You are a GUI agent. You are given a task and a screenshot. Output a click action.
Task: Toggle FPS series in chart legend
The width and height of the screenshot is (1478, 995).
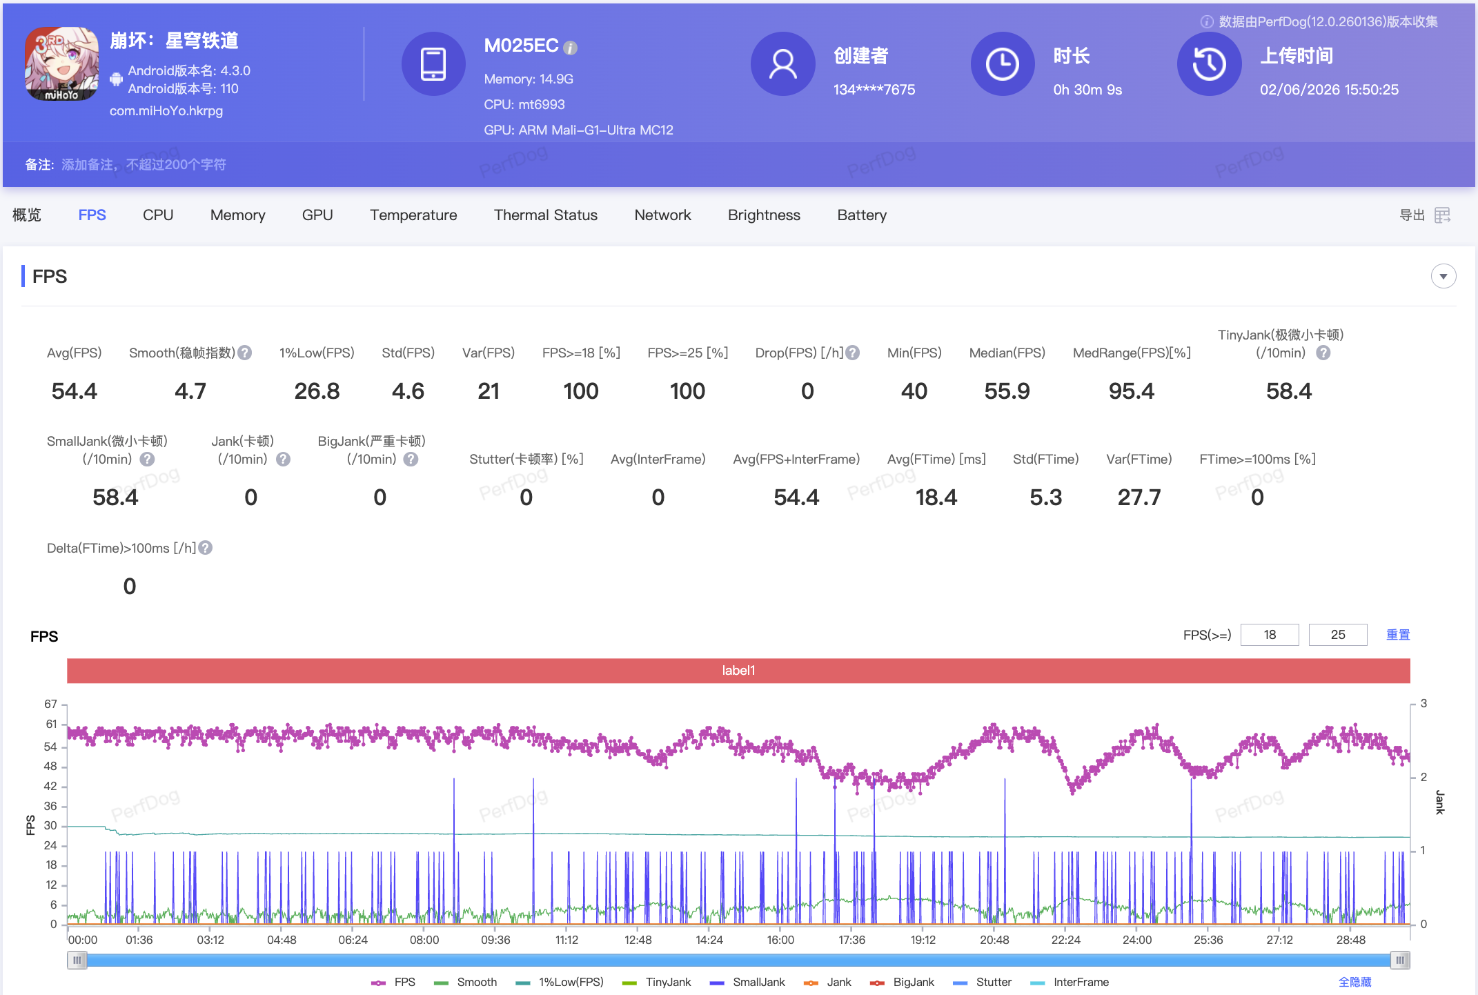[x=393, y=982]
